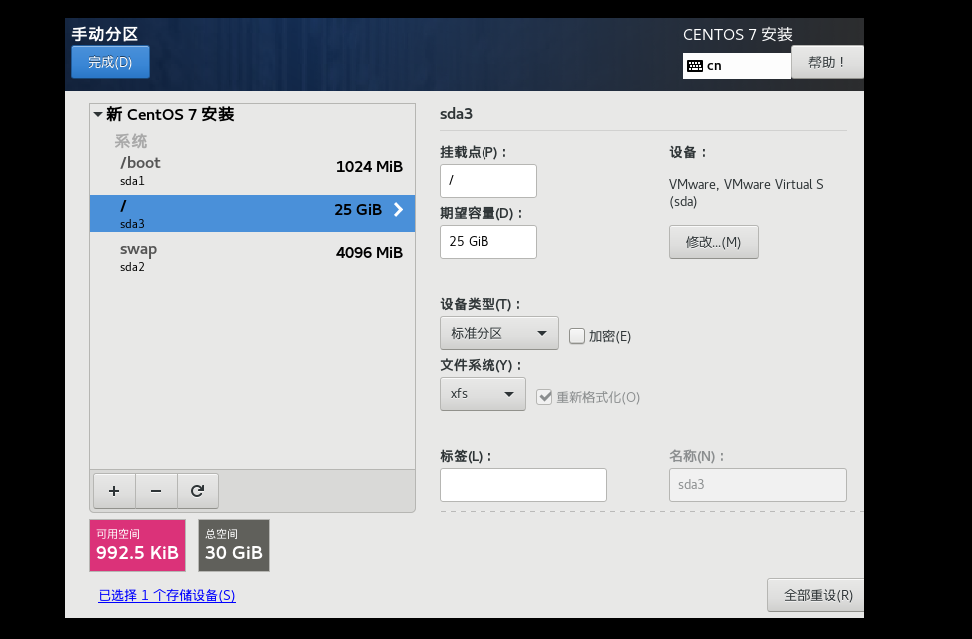This screenshot has height=639, width=972.
Task: Collapse the 新 CentOS 7 安装 tree
Action: (x=98, y=114)
